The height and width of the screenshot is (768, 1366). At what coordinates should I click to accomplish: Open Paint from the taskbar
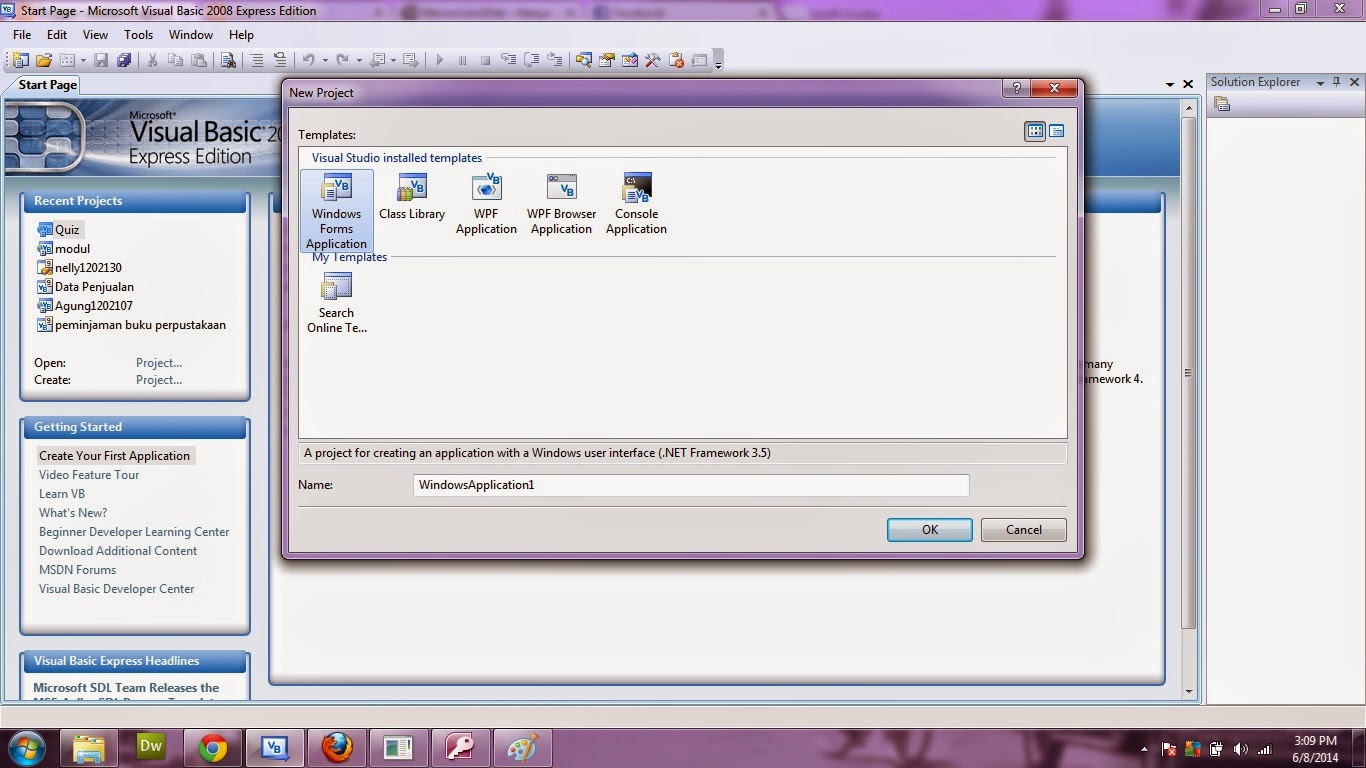(x=522, y=748)
